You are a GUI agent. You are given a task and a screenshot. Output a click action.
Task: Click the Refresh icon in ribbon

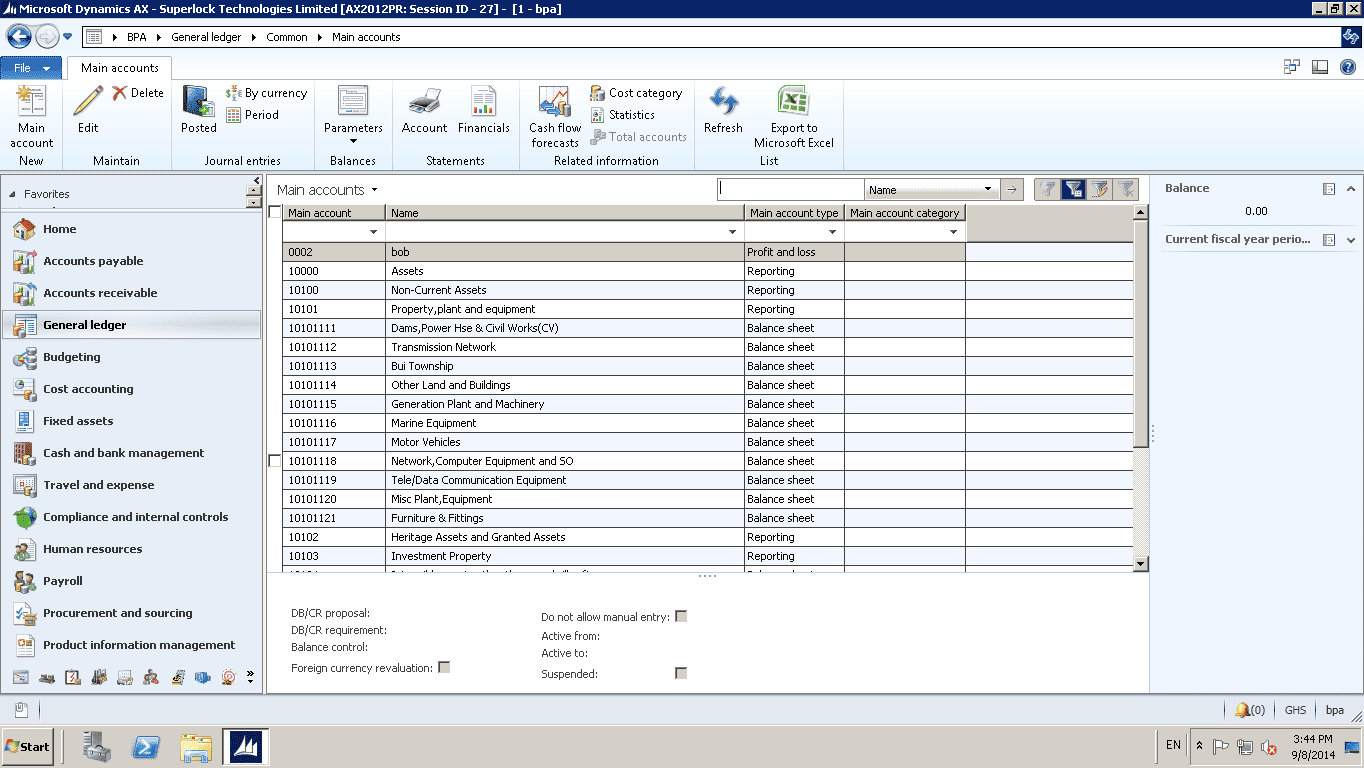pos(722,102)
